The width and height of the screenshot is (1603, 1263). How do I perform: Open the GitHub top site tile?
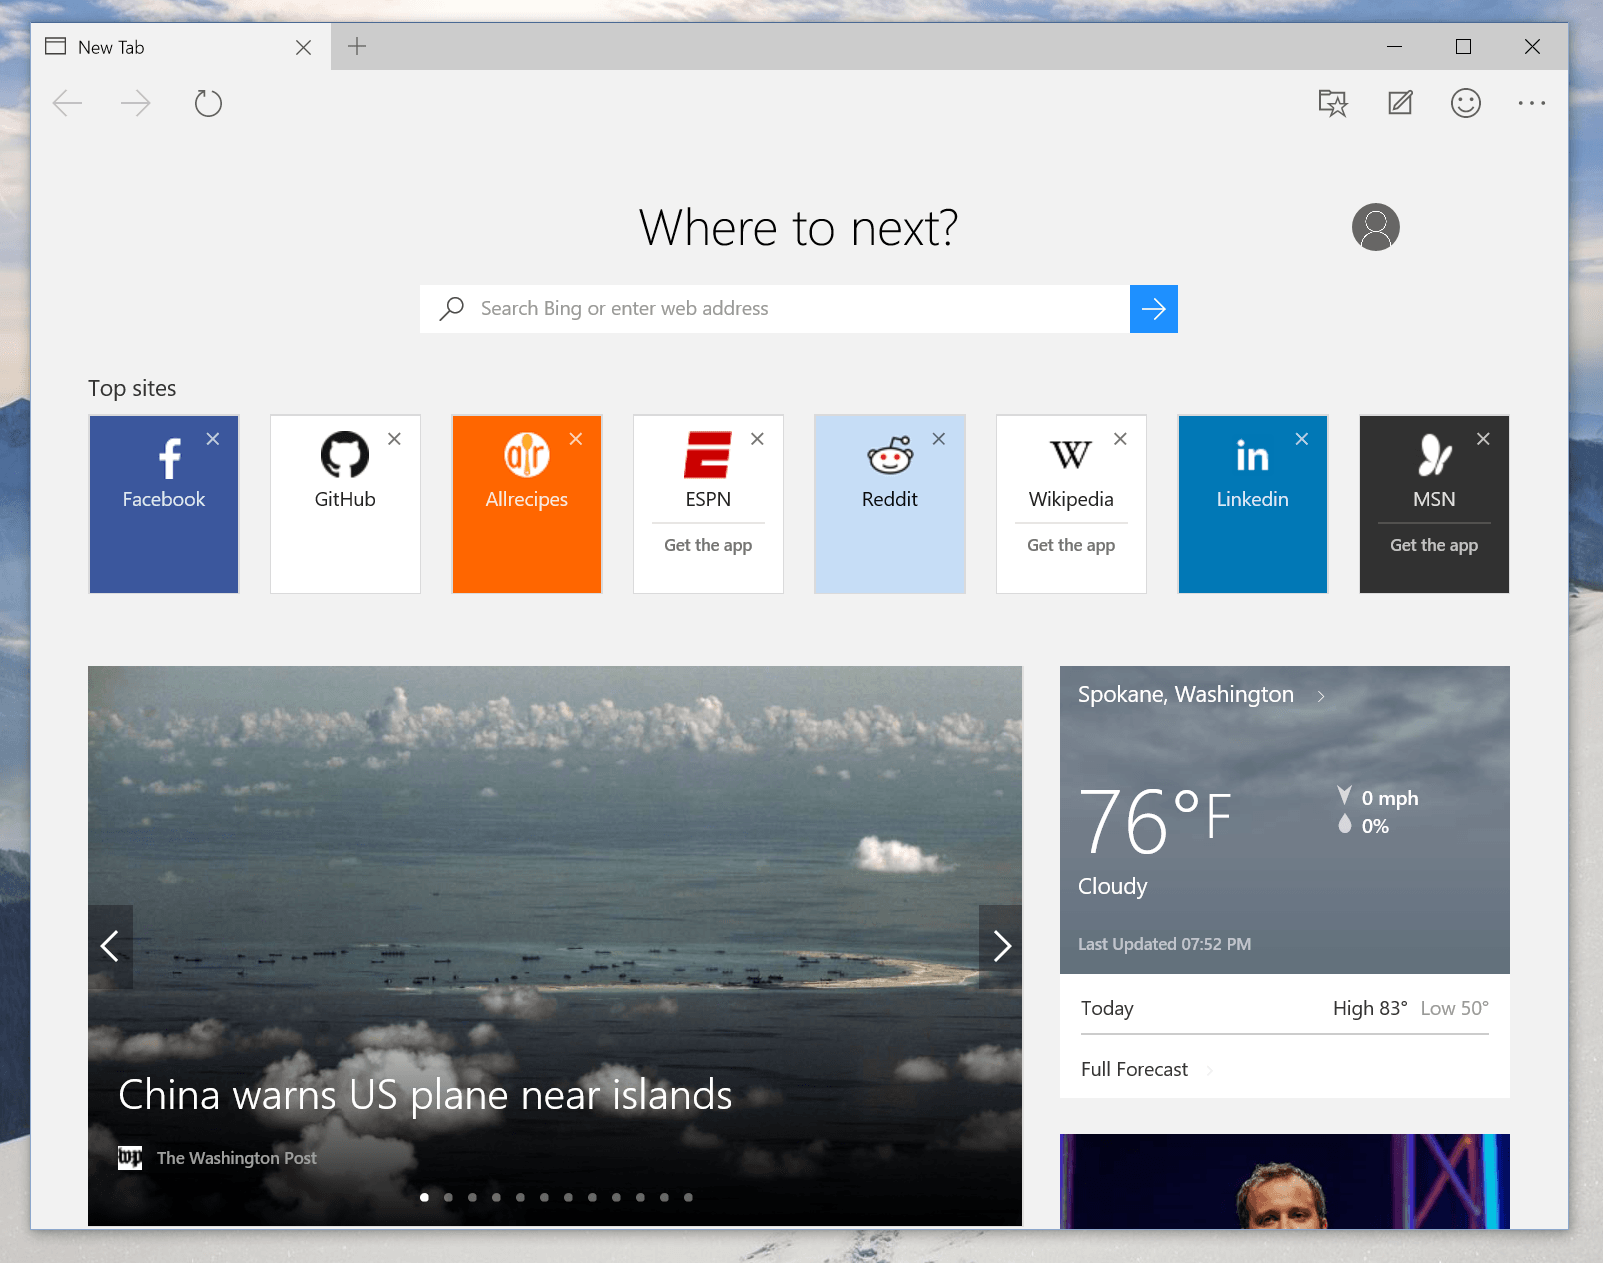pyautogui.click(x=345, y=504)
